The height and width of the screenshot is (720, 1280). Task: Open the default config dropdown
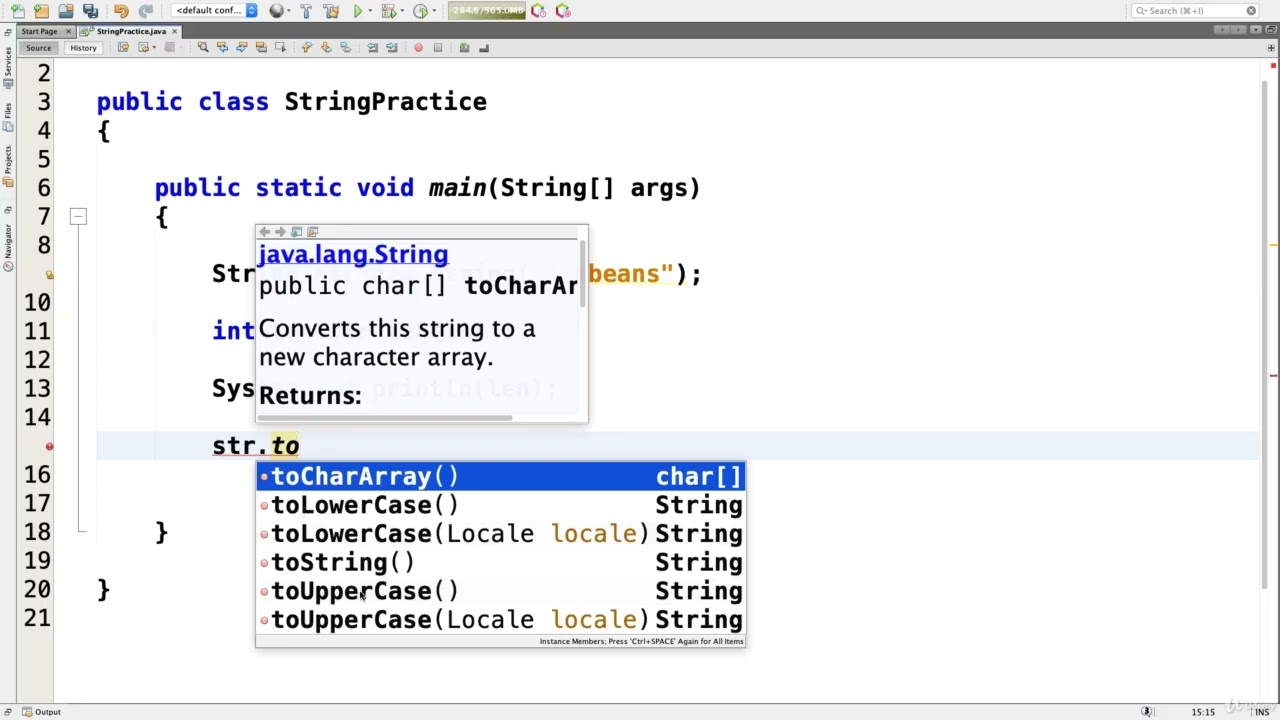click(215, 11)
